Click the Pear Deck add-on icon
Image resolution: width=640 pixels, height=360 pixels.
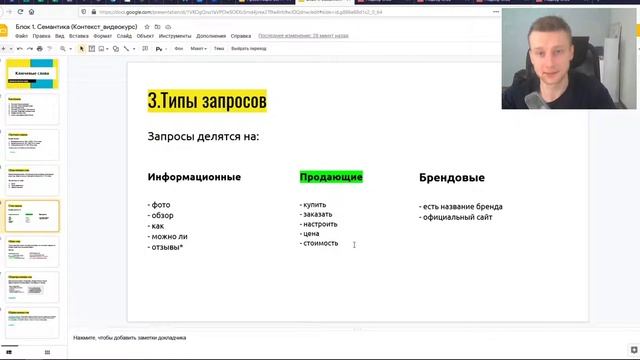tap(159, 49)
